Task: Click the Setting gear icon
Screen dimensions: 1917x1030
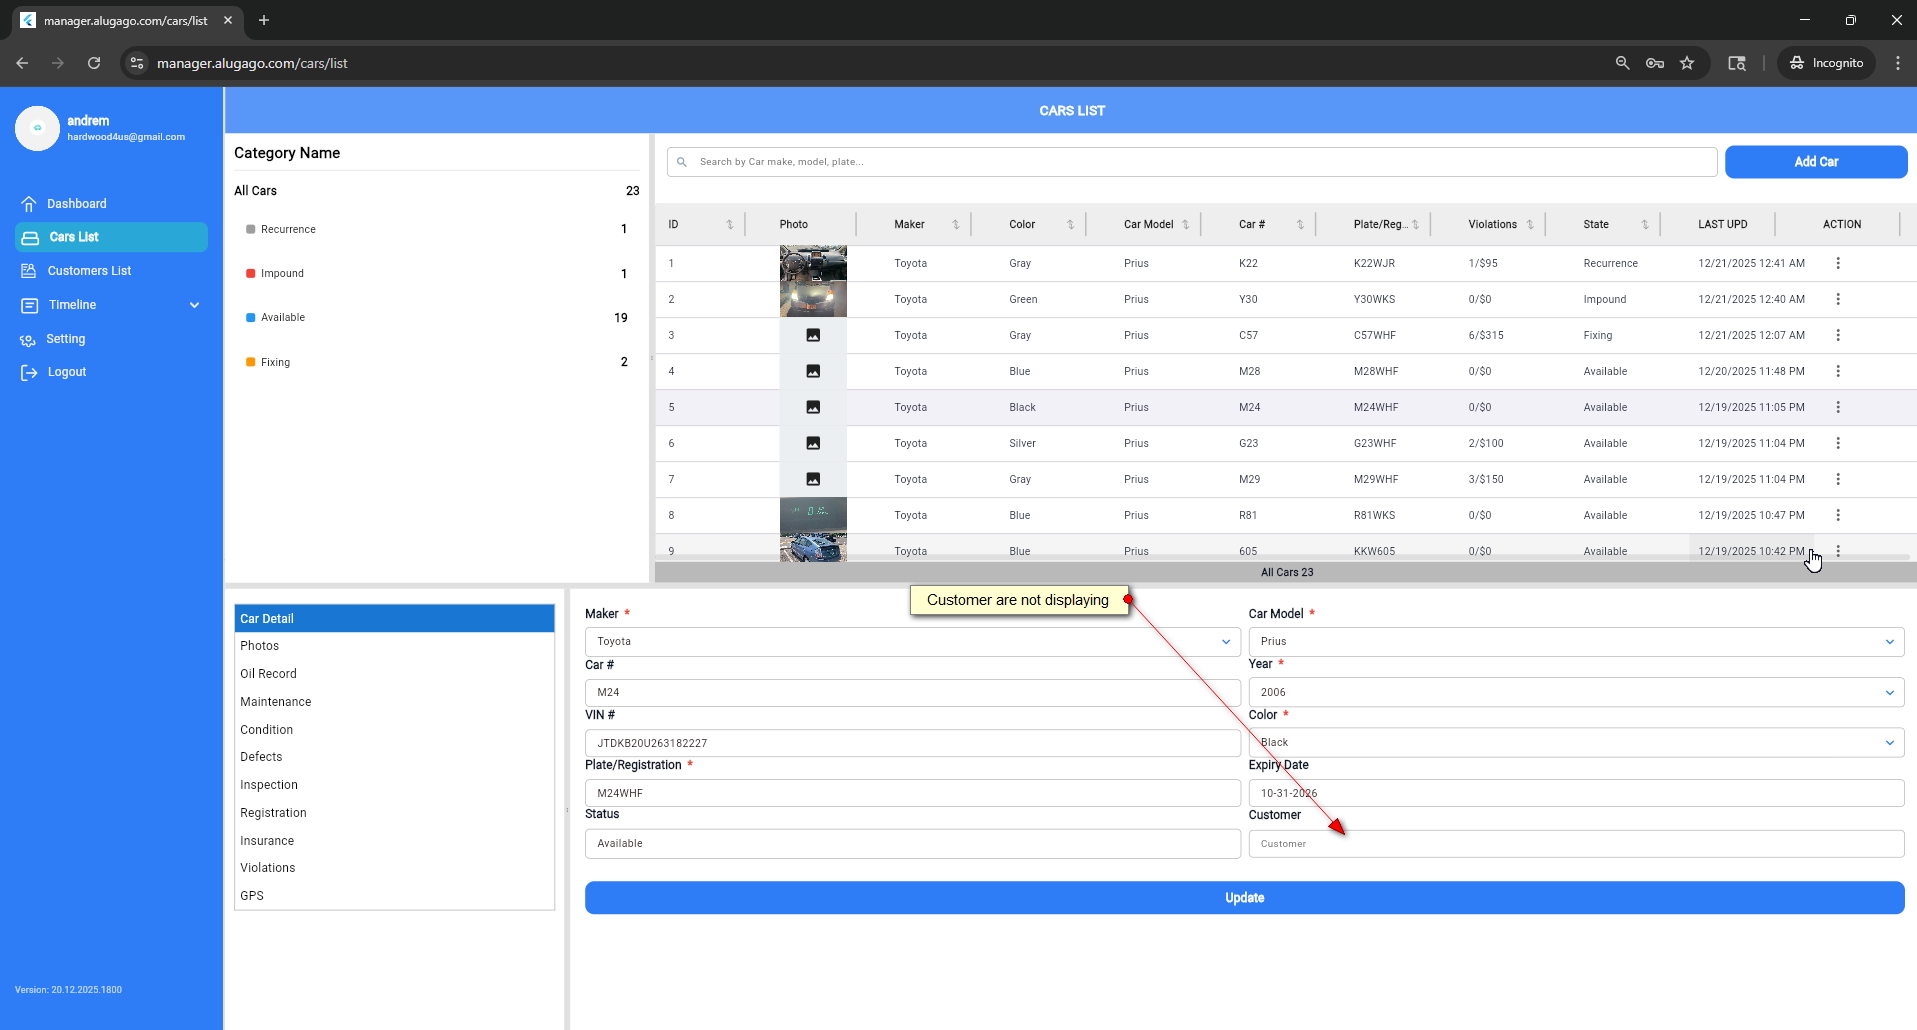Action: coord(28,340)
